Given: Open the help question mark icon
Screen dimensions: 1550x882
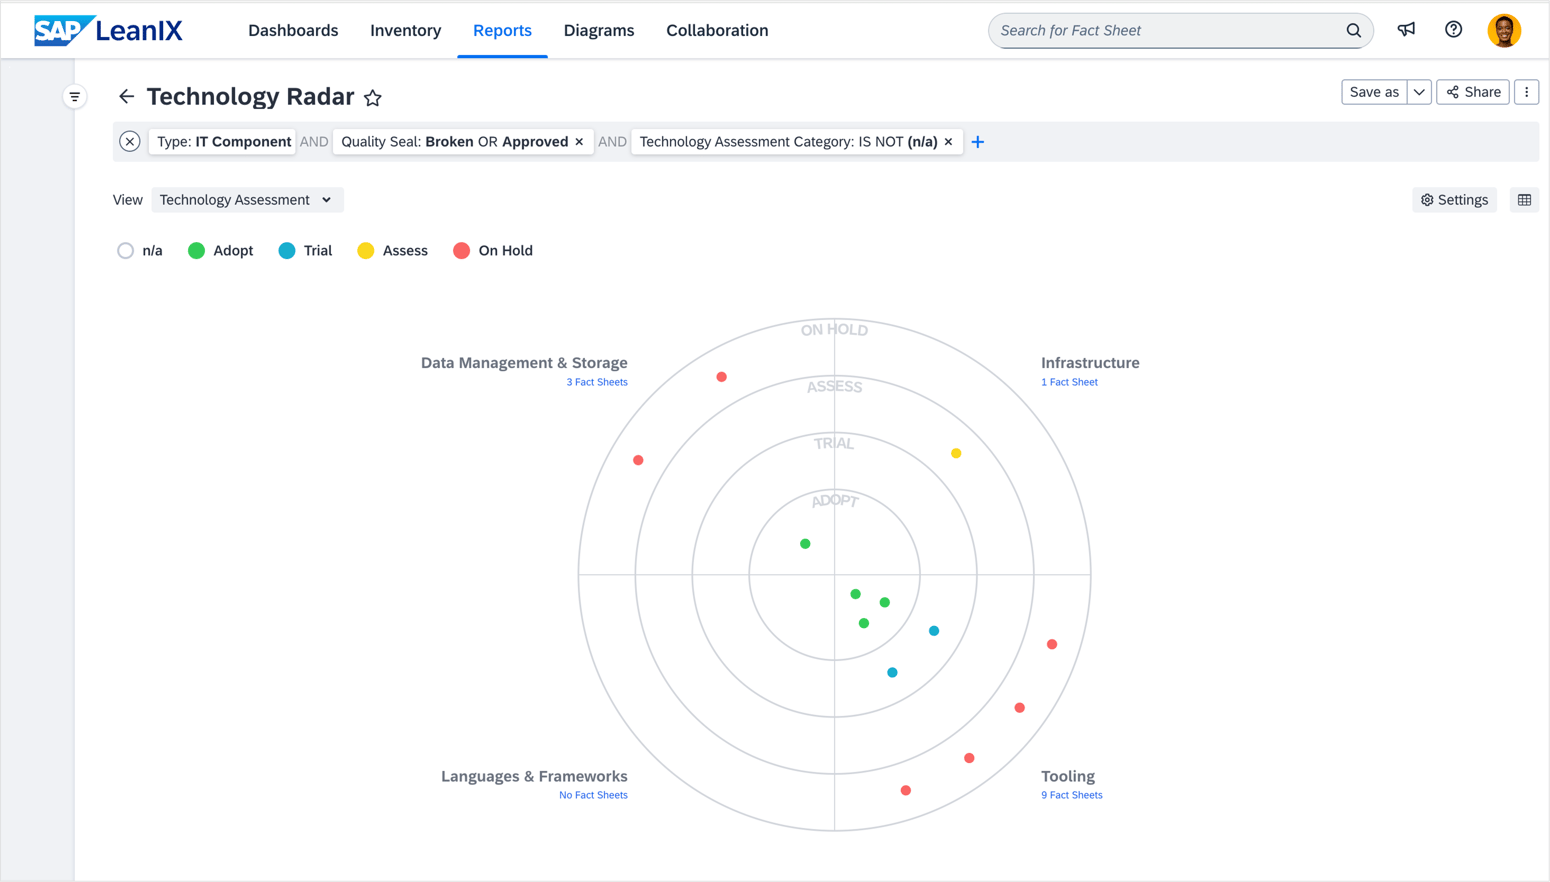Looking at the screenshot, I should click(x=1453, y=30).
